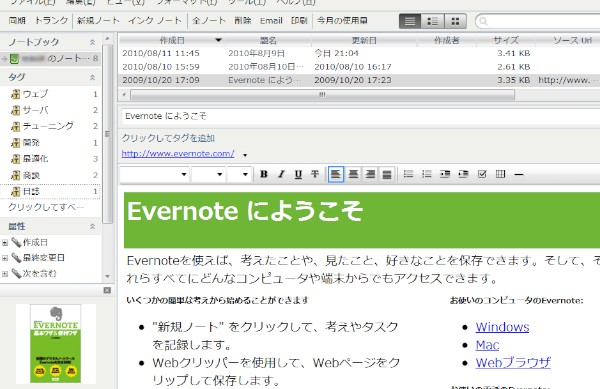Open the source URL dropdown arrow
The width and height of the screenshot is (600, 389).
pyautogui.click(x=245, y=155)
